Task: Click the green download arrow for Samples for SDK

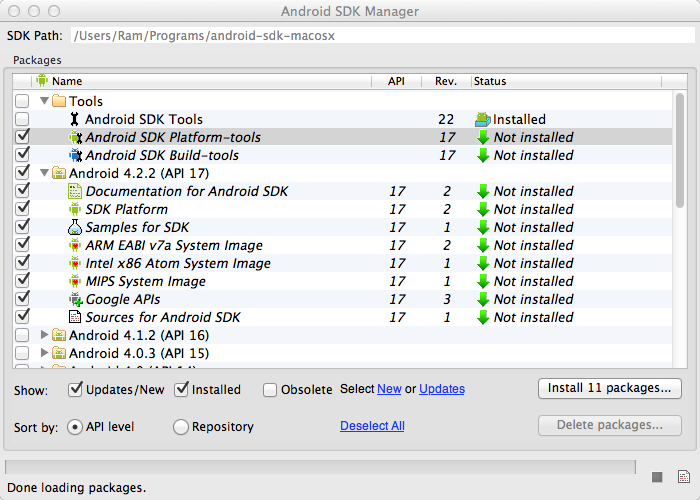Action: (x=483, y=228)
